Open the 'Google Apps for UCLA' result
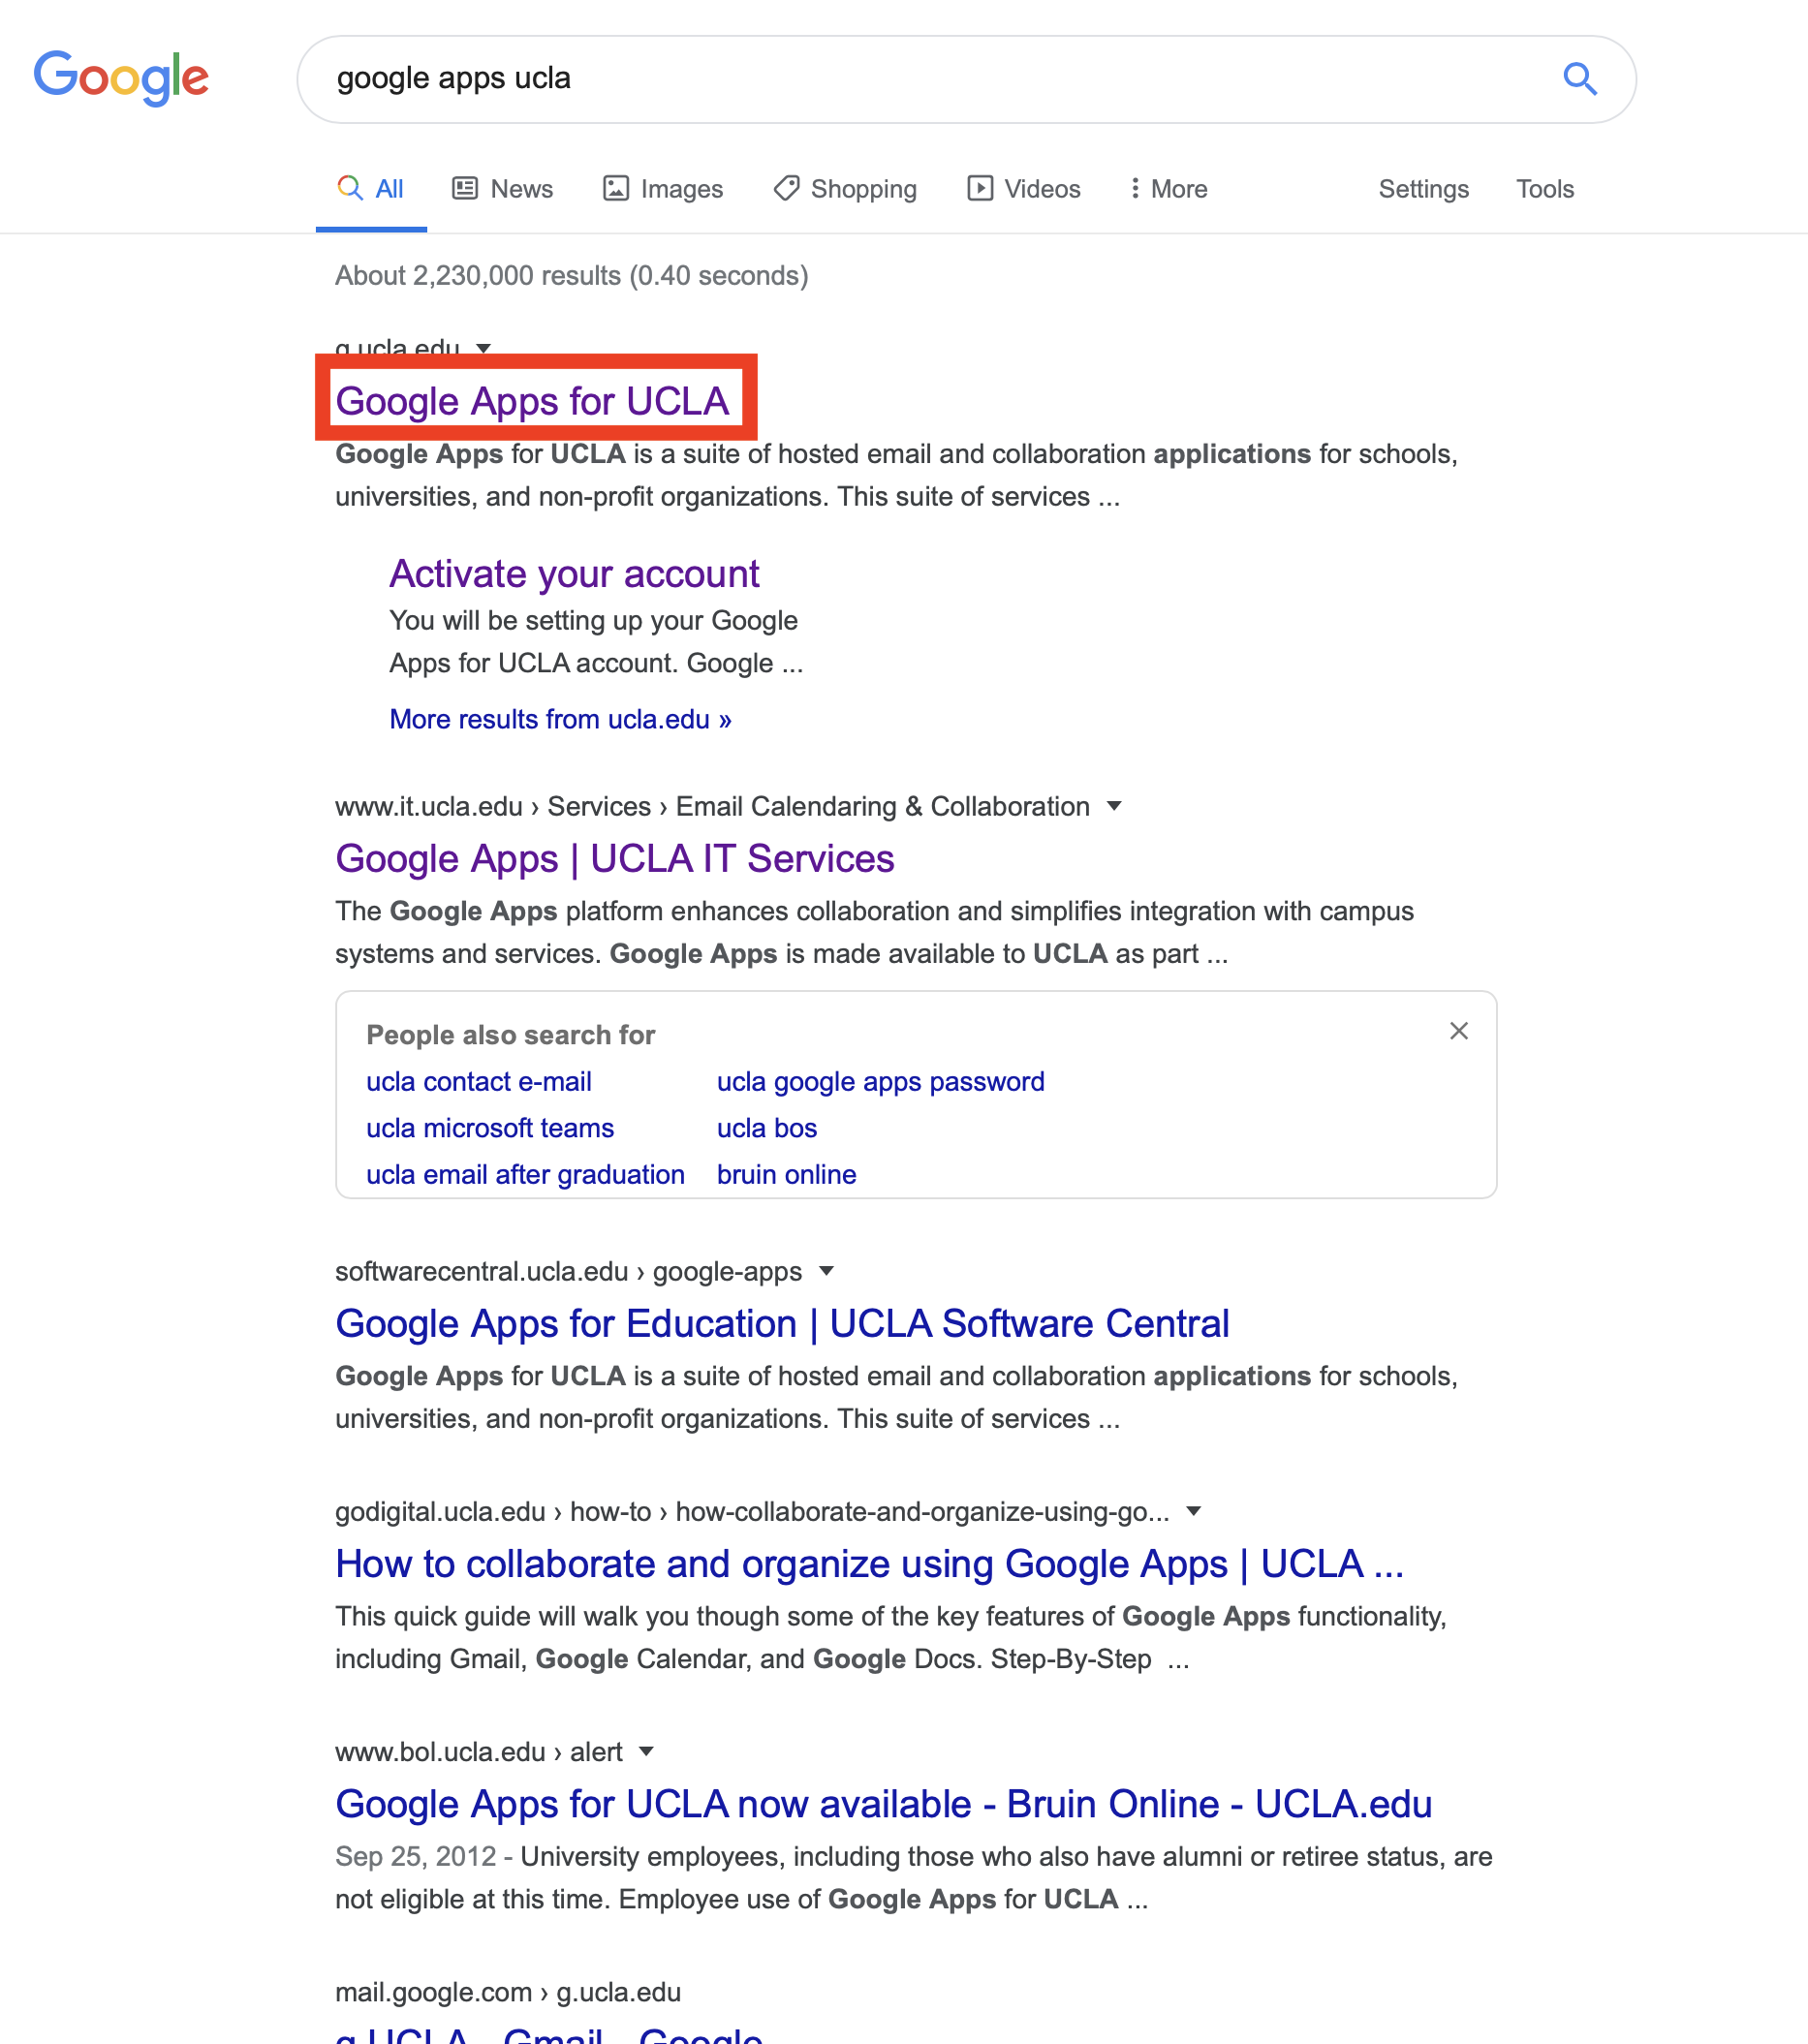 point(532,401)
